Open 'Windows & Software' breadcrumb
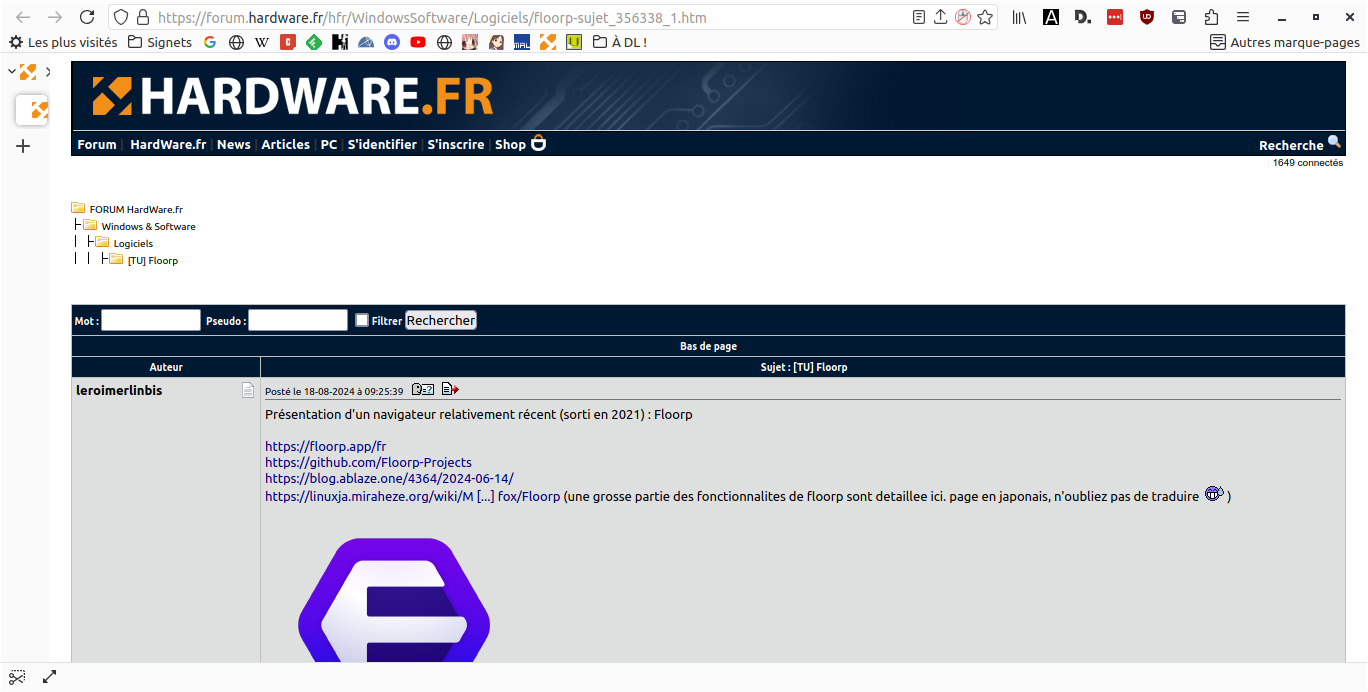 coord(148,226)
